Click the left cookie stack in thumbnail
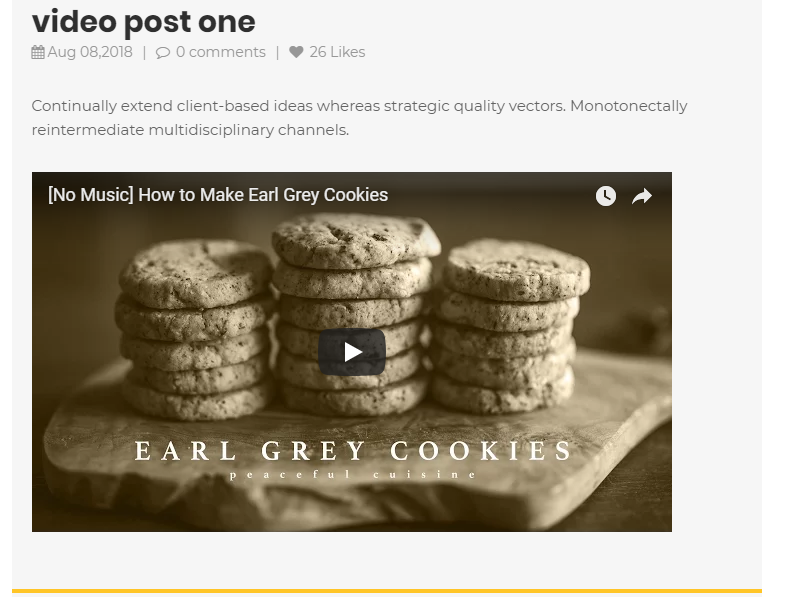This screenshot has height=597, width=791. (195, 330)
